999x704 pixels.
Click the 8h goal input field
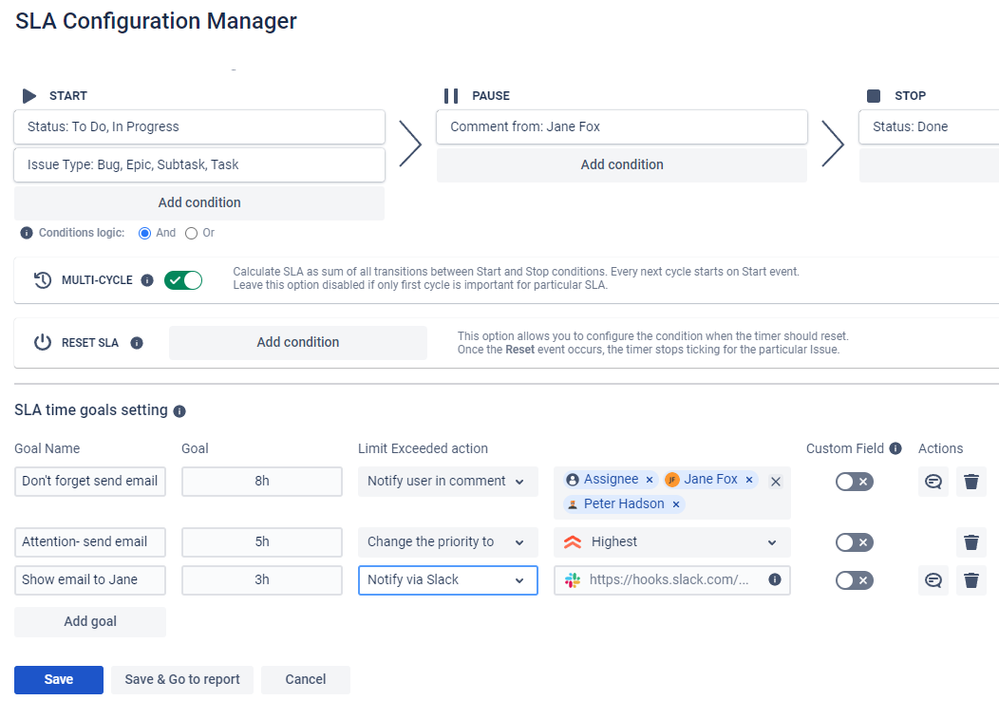262,482
